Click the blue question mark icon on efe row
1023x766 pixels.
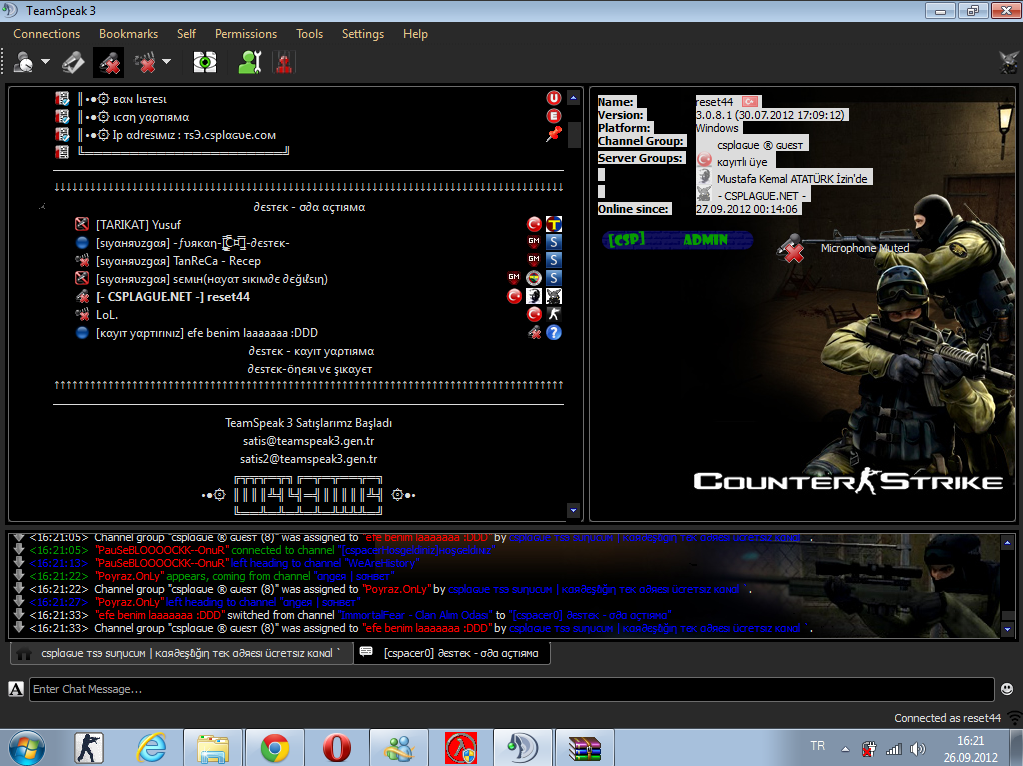click(553, 333)
